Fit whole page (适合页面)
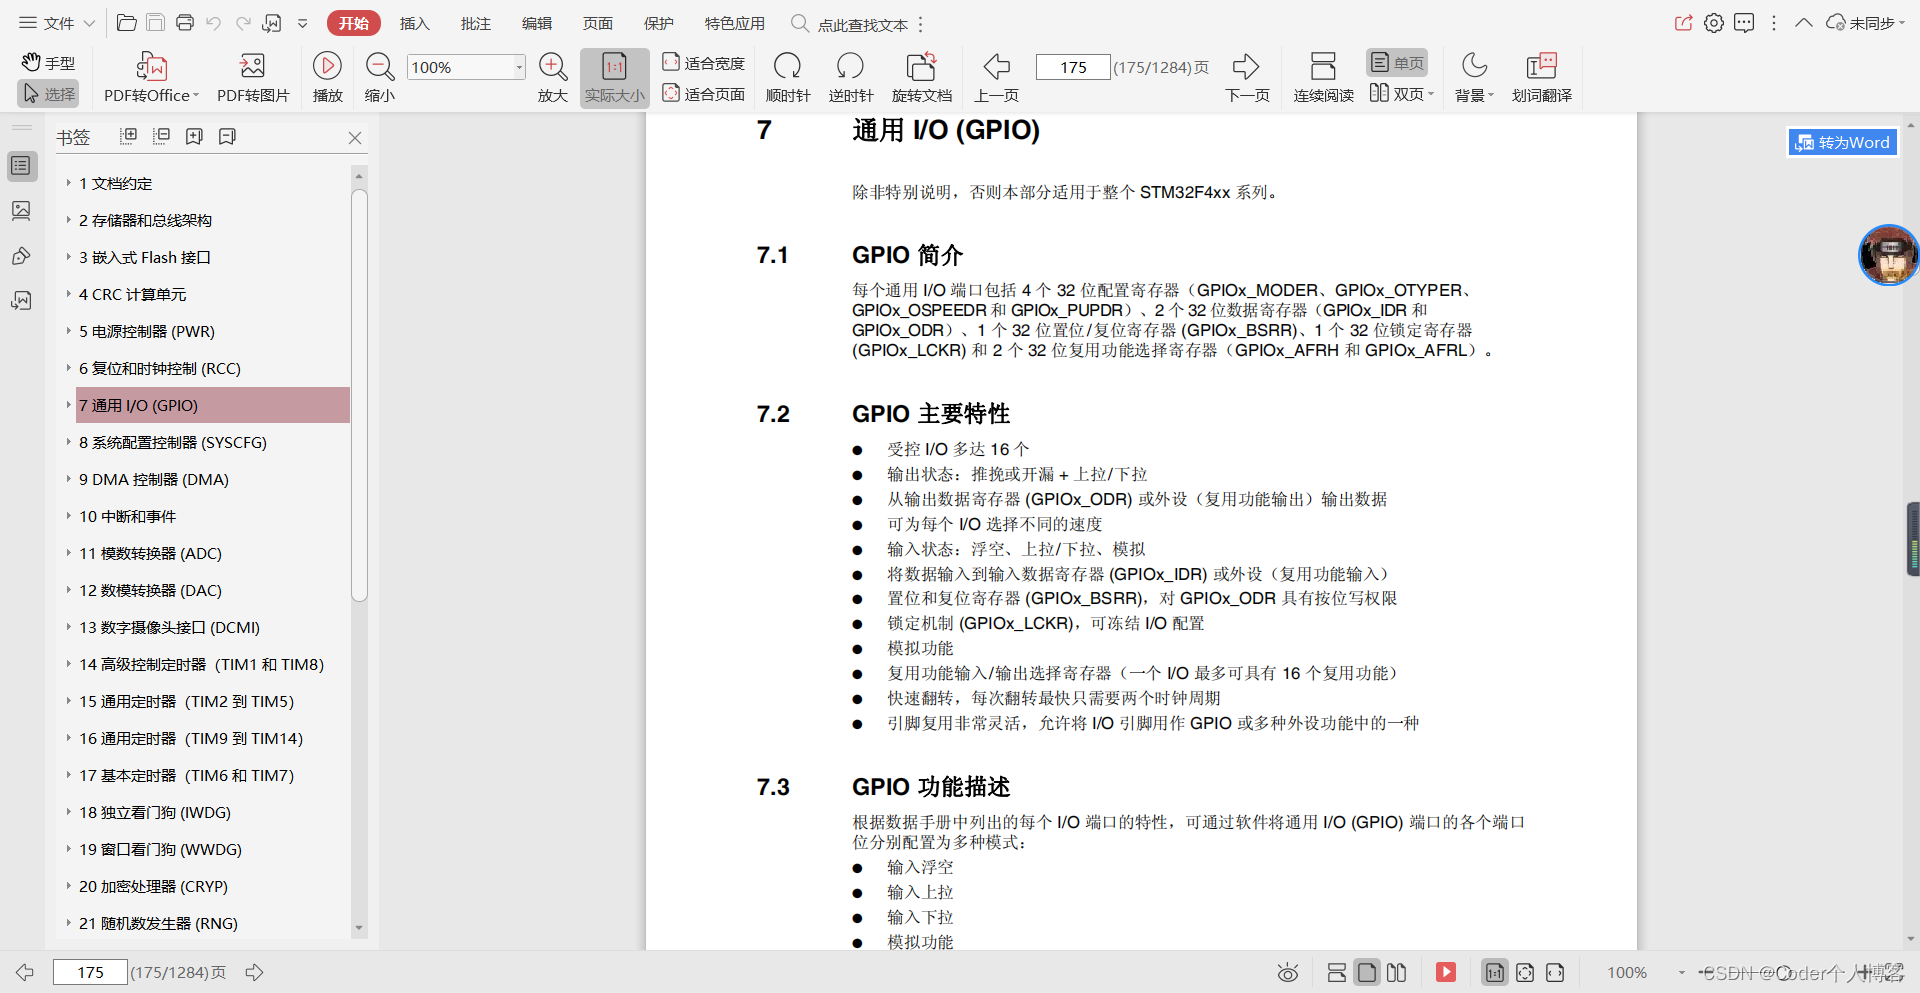 (x=704, y=94)
